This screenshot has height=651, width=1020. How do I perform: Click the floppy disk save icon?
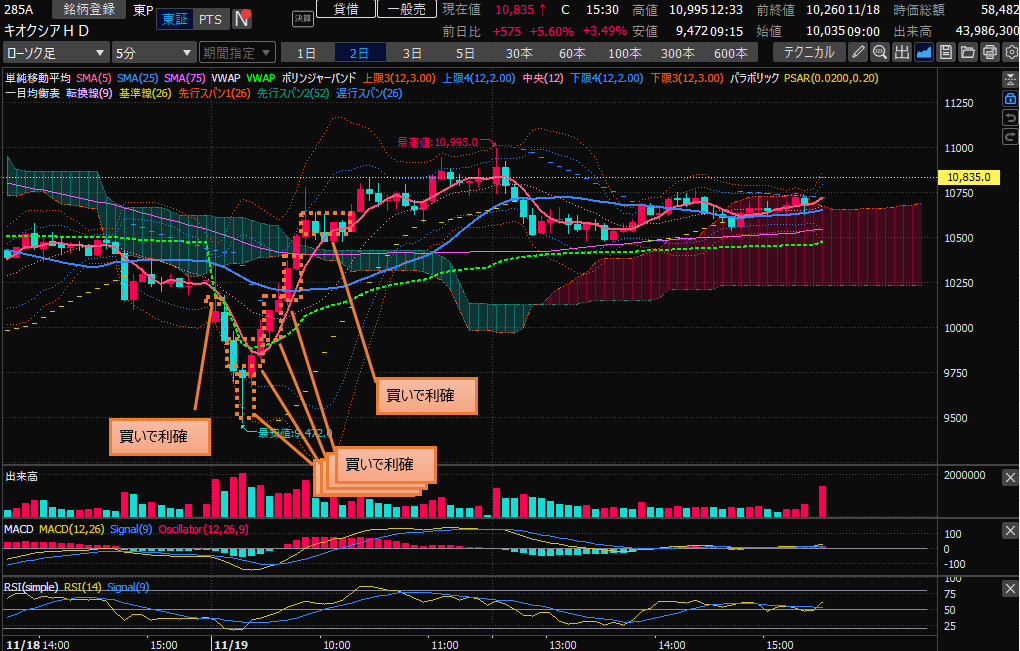click(945, 52)
